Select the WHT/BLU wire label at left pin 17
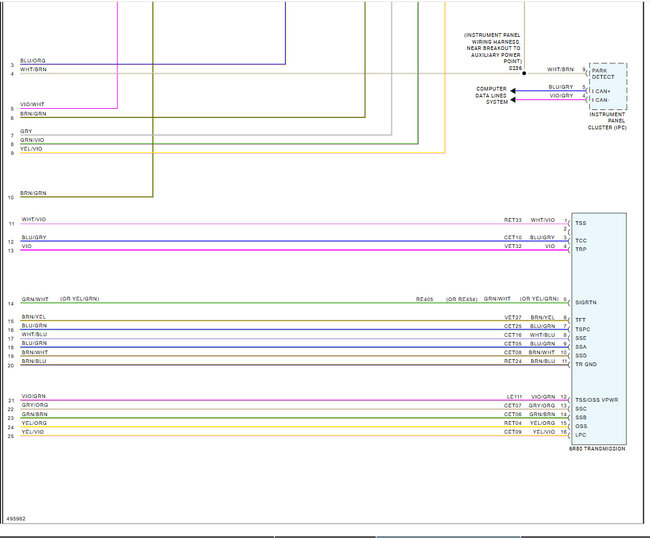This screenshot has height=538, width=650. click(x=34, y=334)
